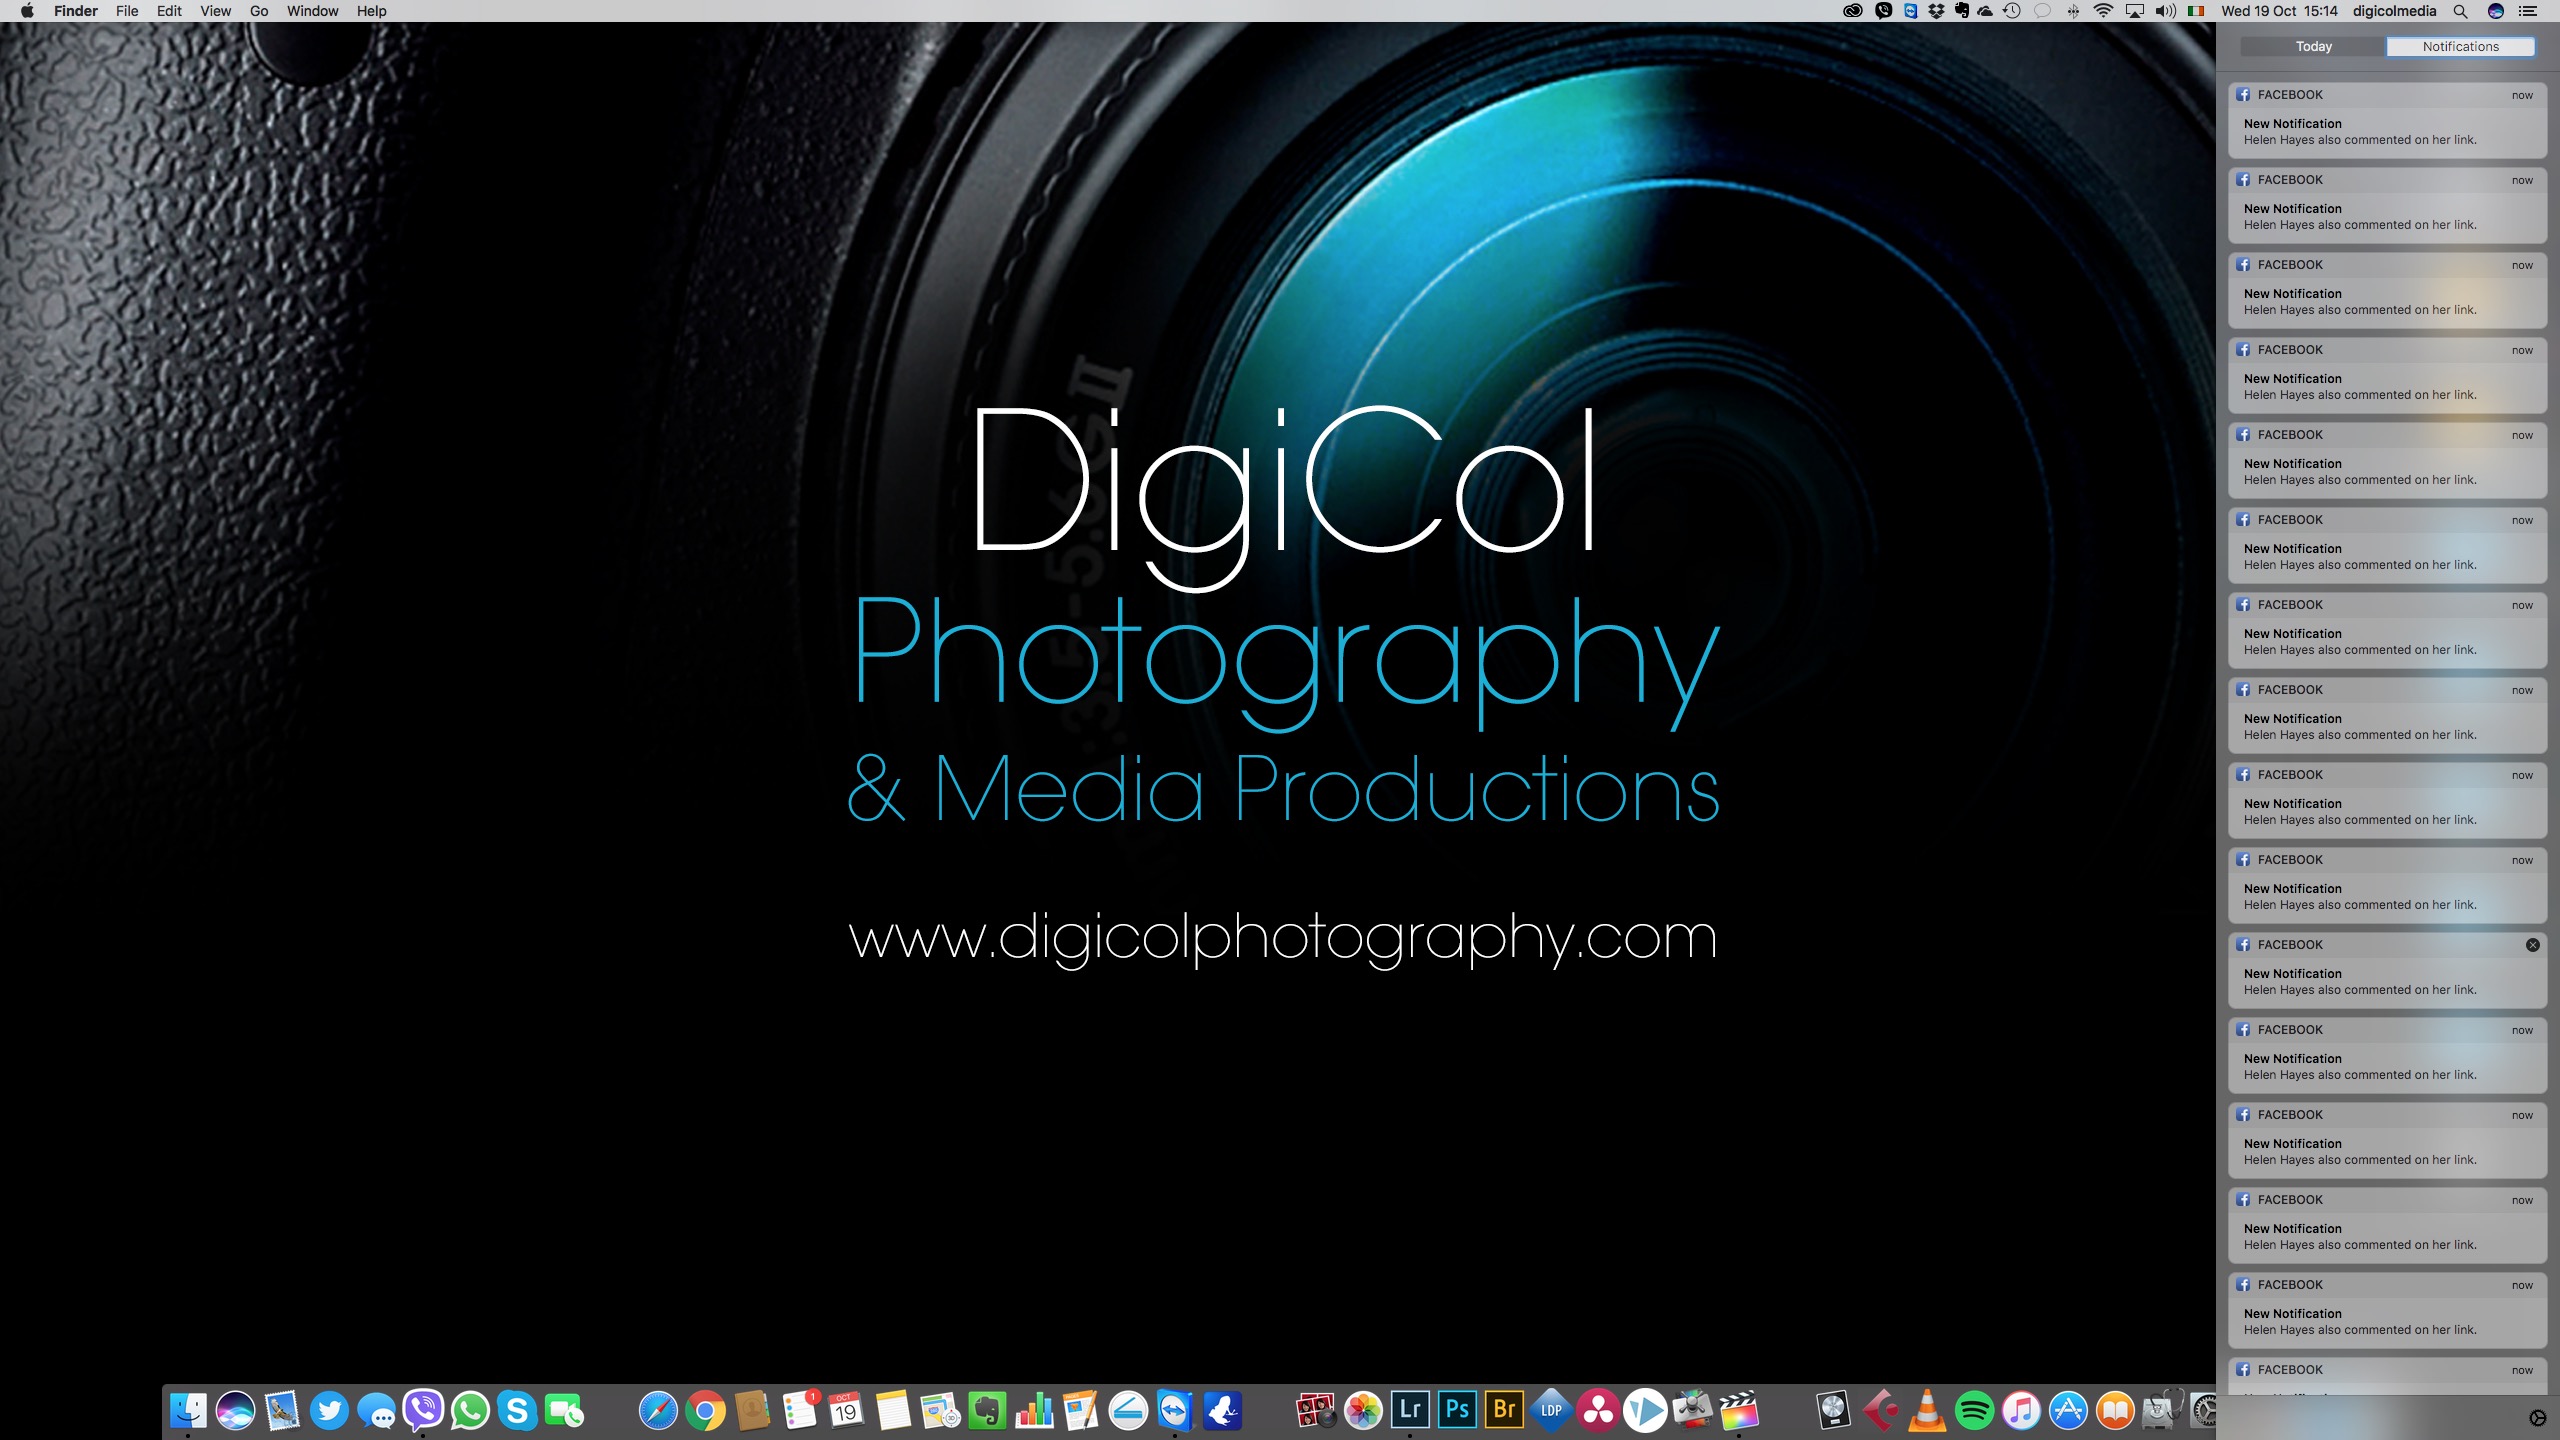Launch Photoshop from the dock
The width and height of the screenshot is (2560, 1440).
click(1457, 1410)
